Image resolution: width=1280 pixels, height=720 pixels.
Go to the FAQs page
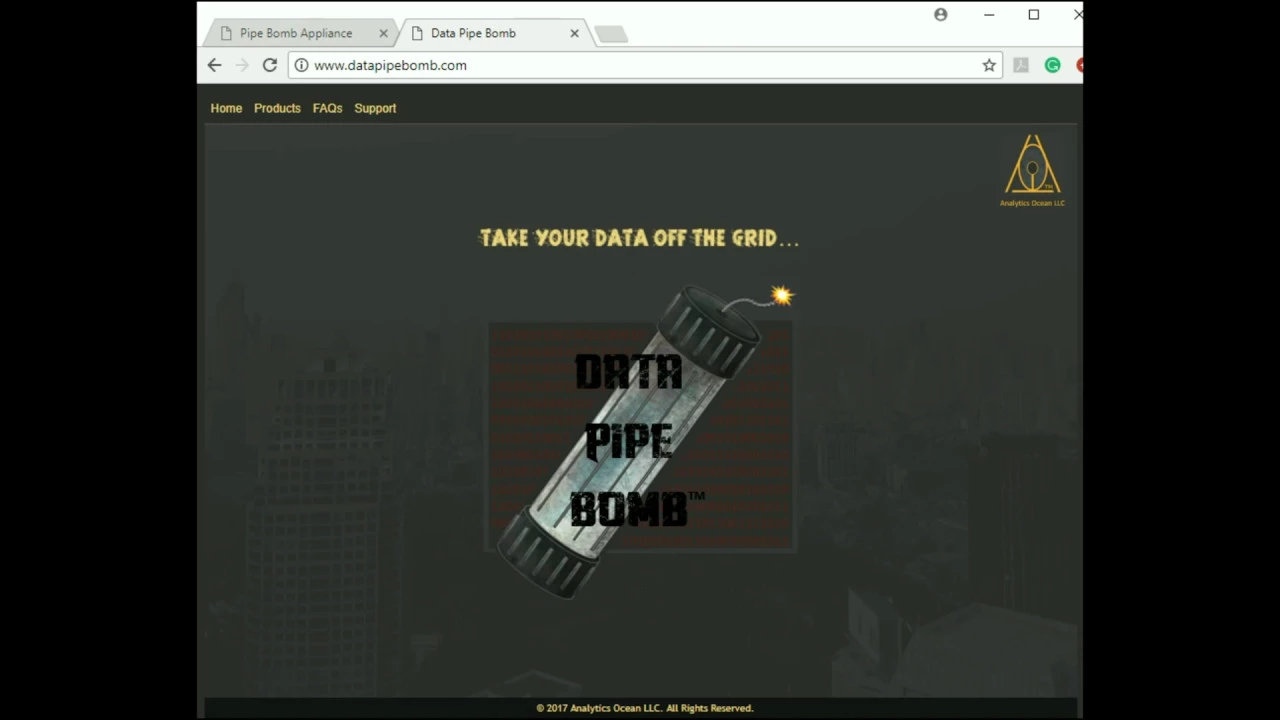tap(328, 108)
